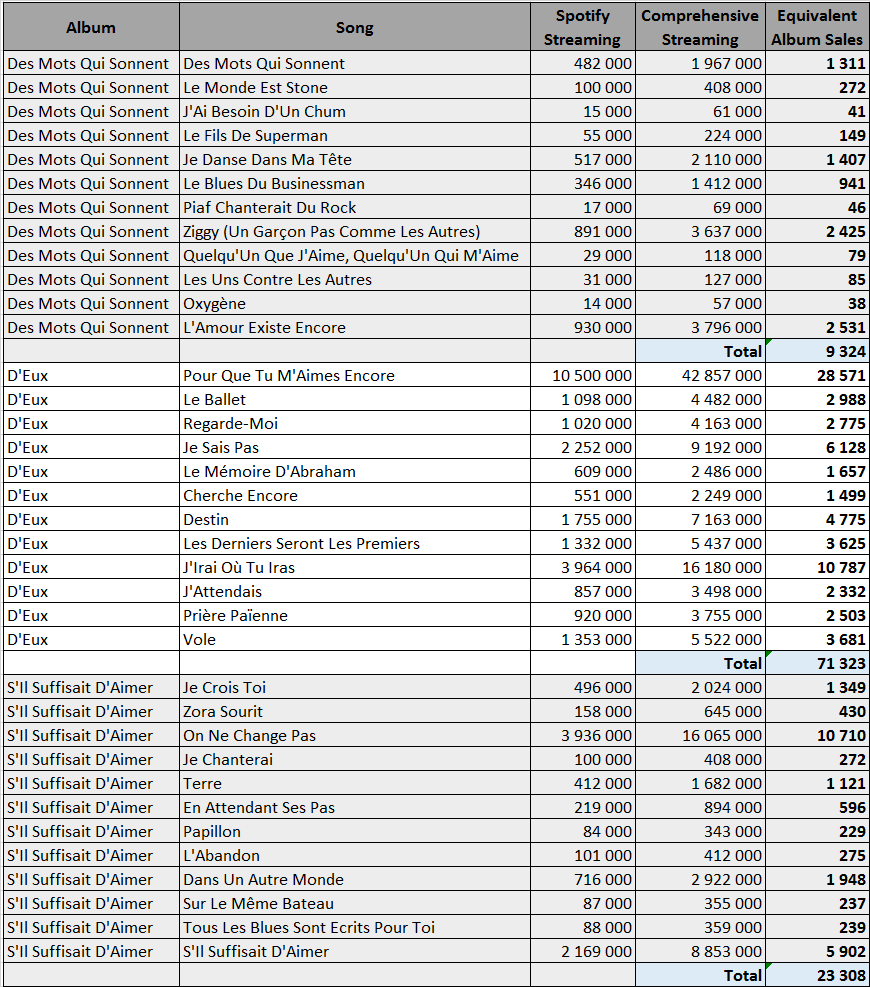Select song Tous Les Blues Sont Ecrits Pour Toi

354,927
